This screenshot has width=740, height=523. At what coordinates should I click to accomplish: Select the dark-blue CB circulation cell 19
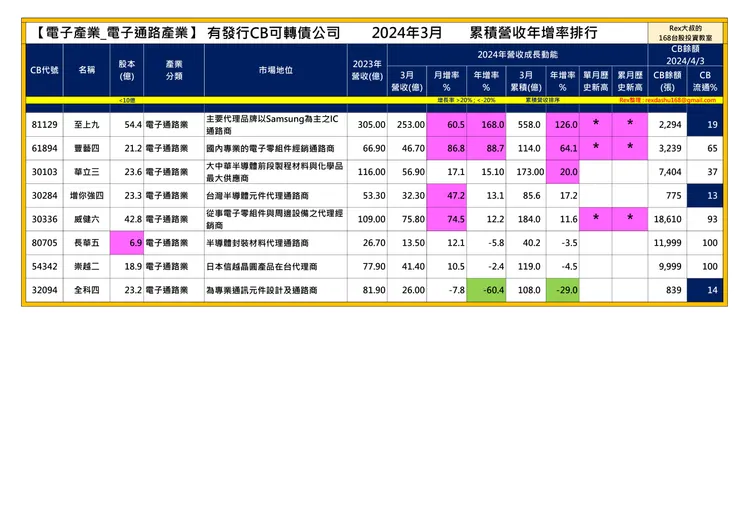(705, 125)
